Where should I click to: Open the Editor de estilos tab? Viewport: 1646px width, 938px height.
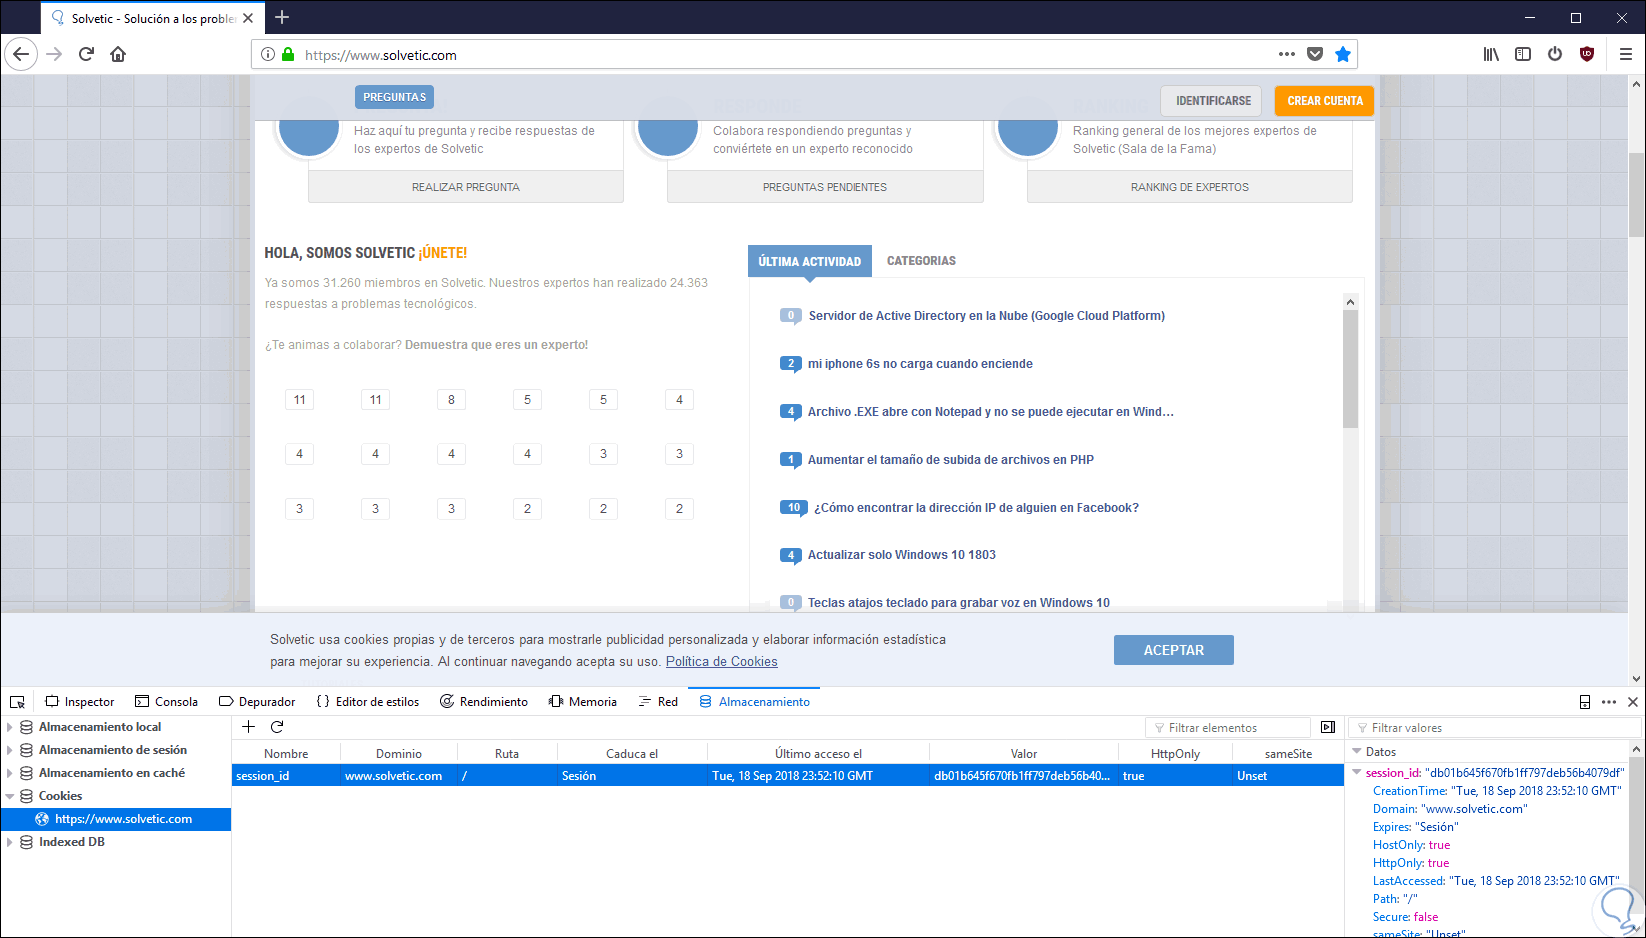pos(368,702)
